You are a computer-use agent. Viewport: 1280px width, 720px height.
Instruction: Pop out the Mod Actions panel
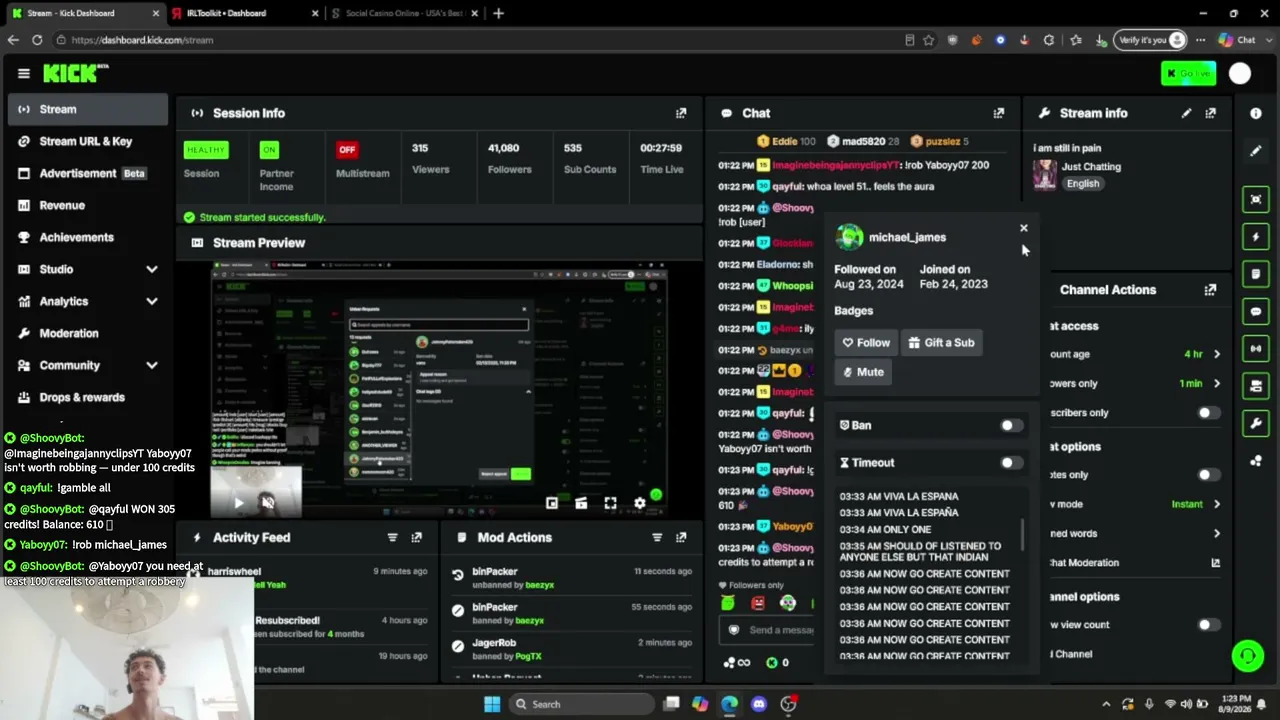click(x=681, y=537)
